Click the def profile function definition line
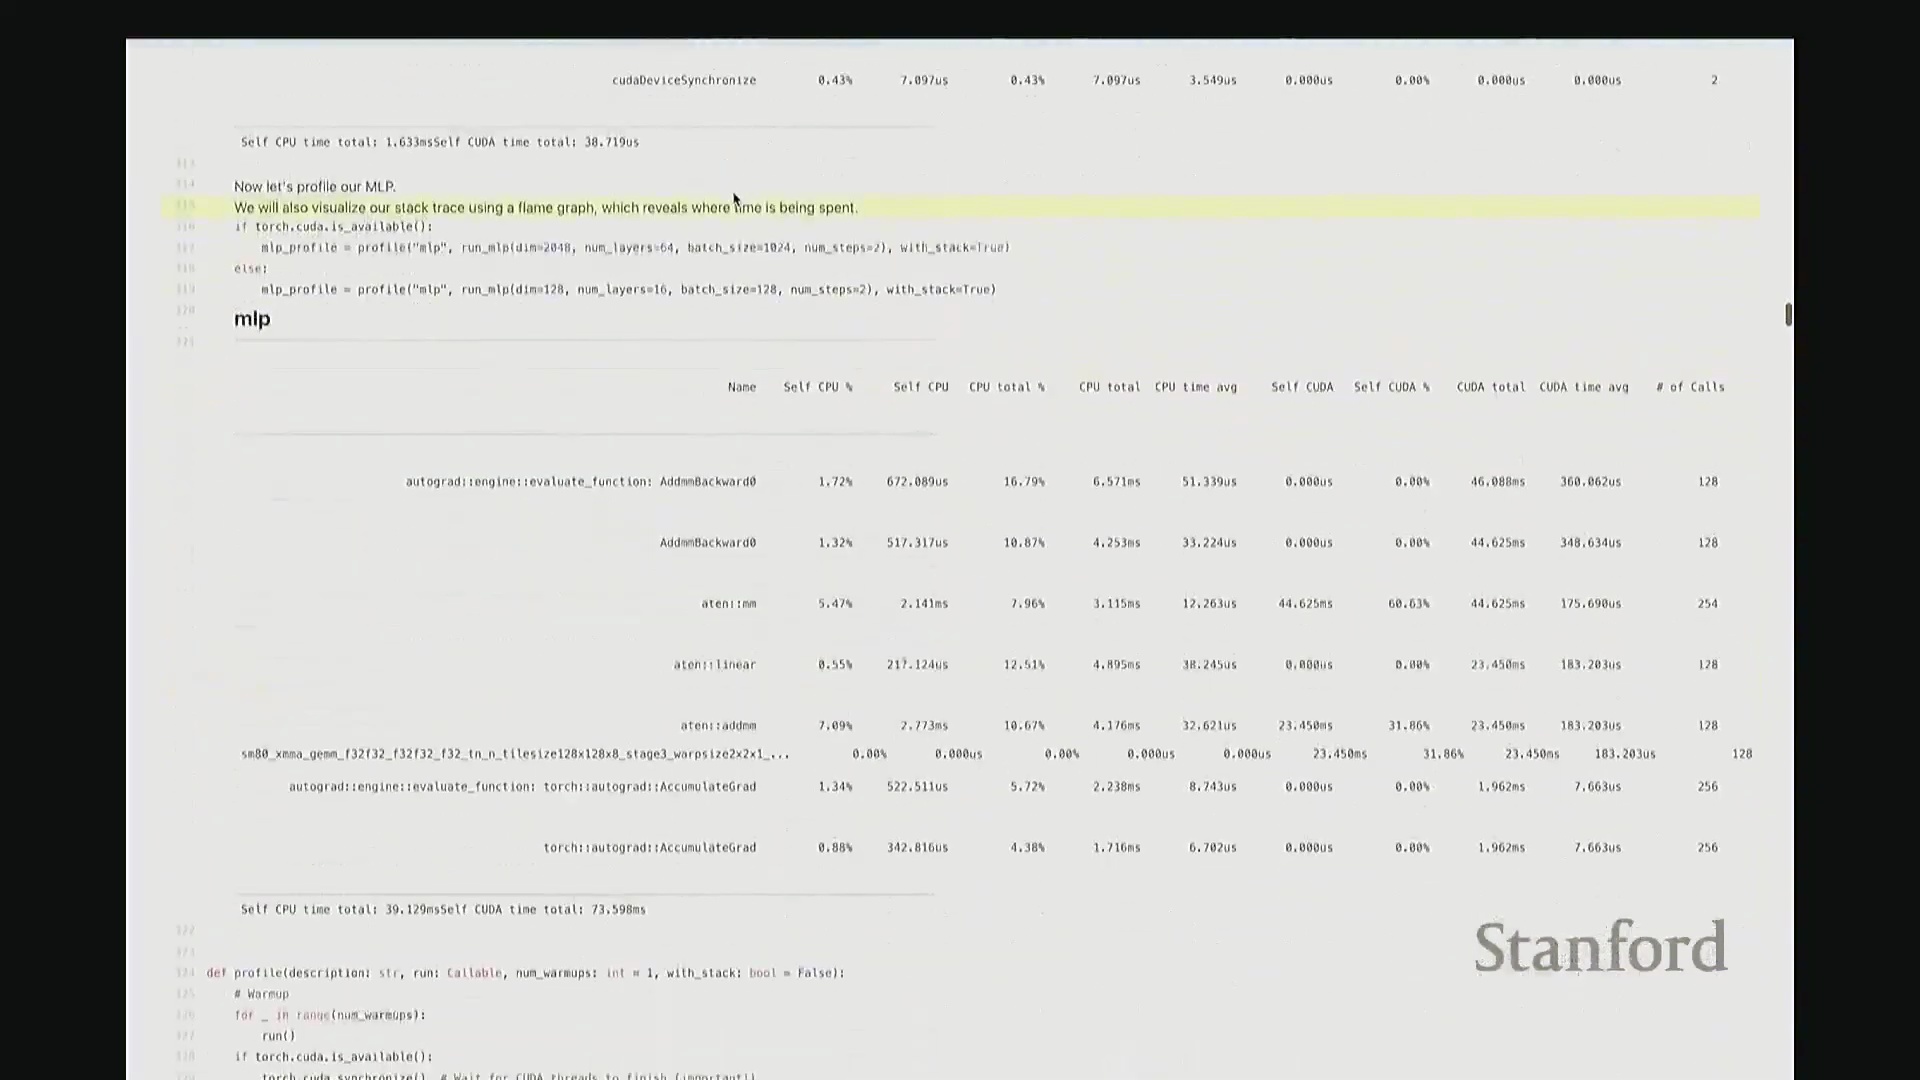Screen dimensions: 1920x1080 coord(525,973)
